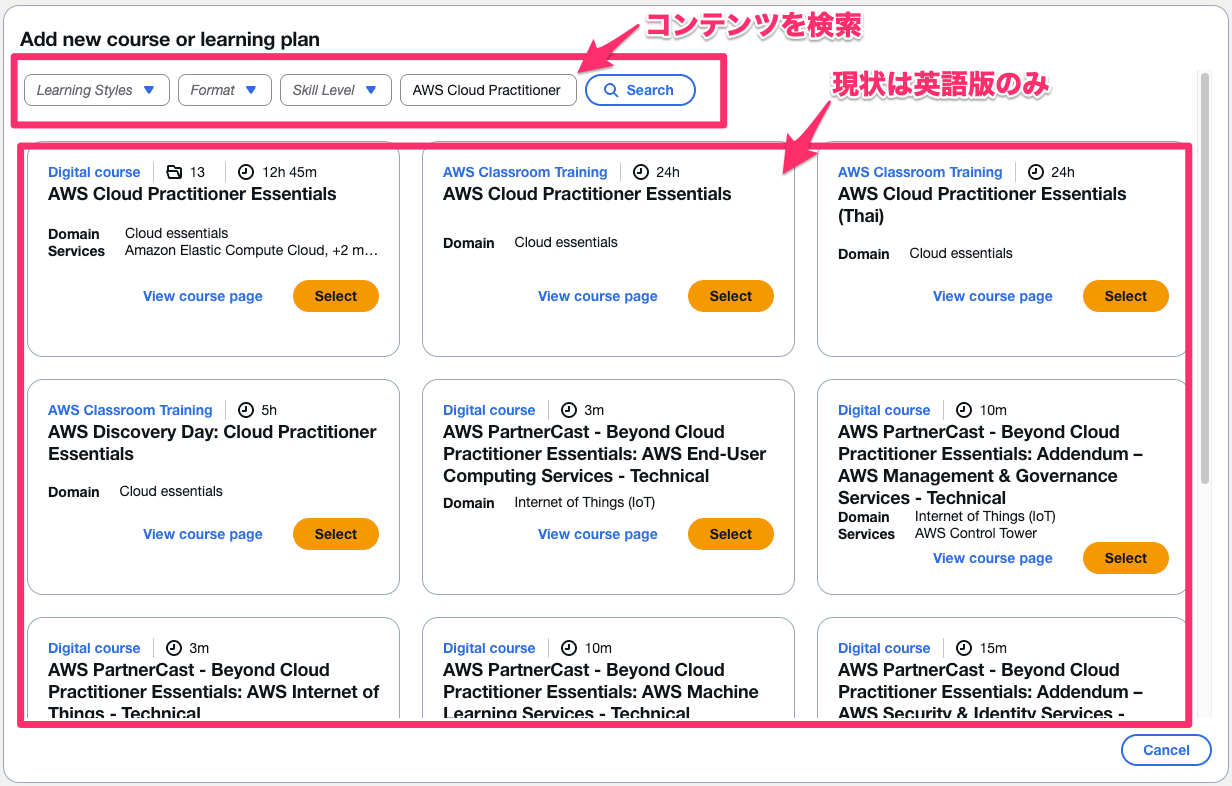Select the Management & Governance Services PartnerCast course
The image size is (1232, 786).
click(1126, 558)
